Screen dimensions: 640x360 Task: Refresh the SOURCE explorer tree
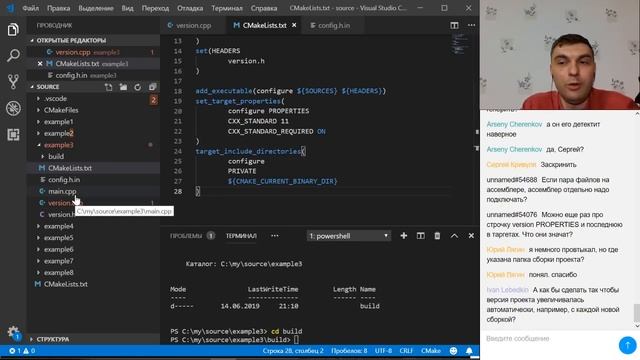[x=138, y=87]
